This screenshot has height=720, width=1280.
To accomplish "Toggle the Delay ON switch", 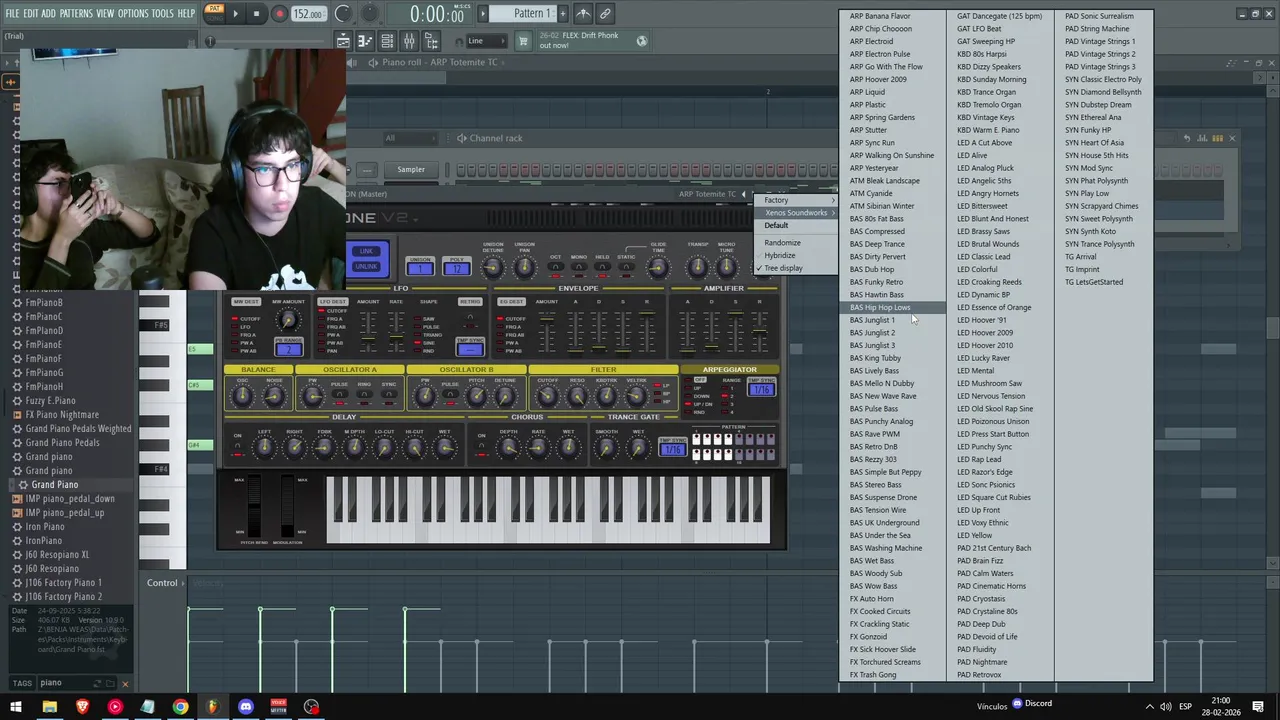I will pos(238,447).
